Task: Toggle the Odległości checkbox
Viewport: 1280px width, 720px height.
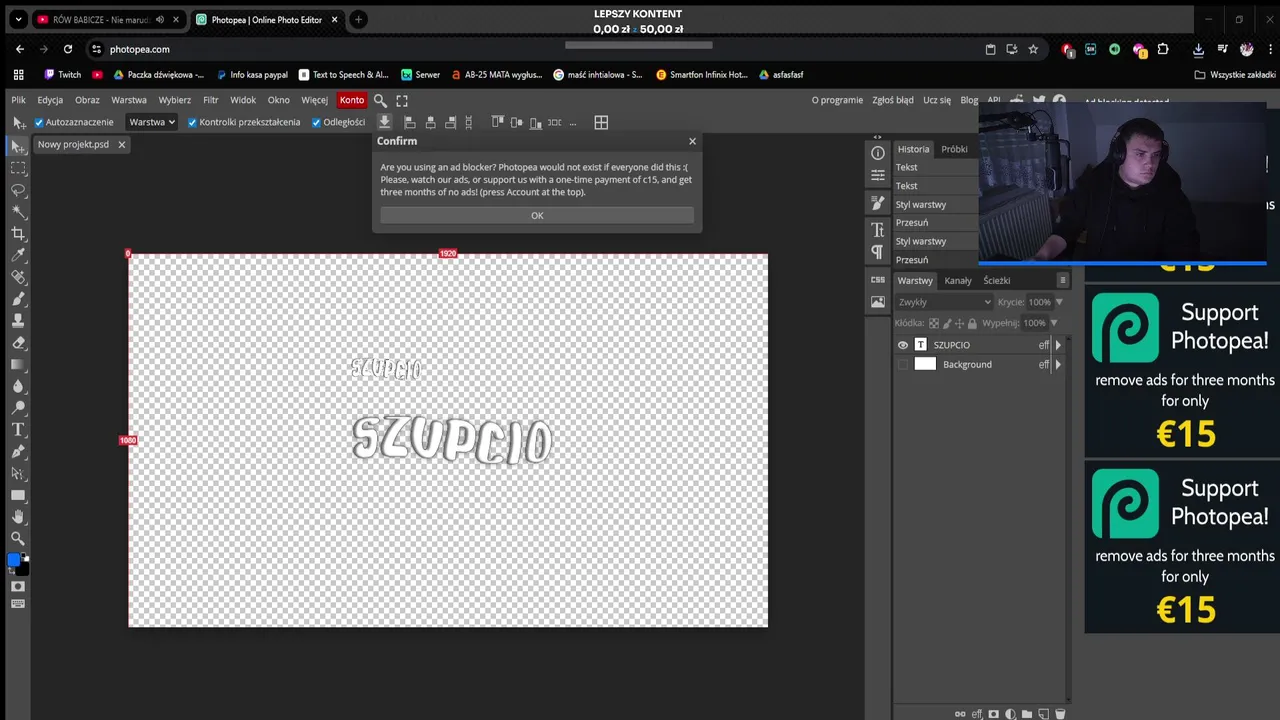Action: 316,122
